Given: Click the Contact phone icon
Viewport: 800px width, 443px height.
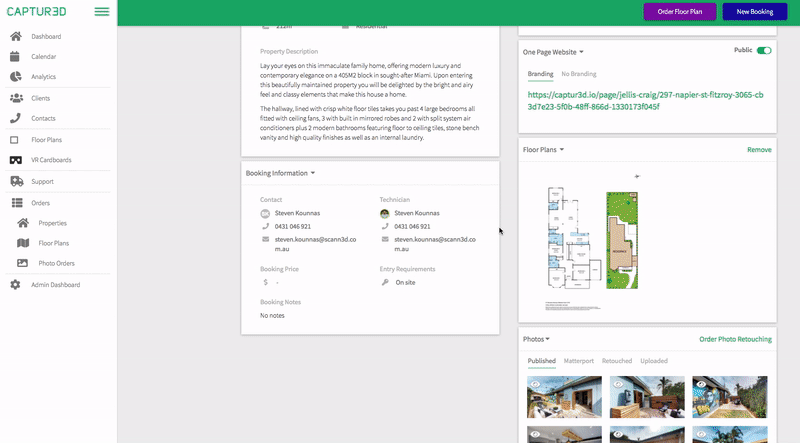Looking at the screenshot, I should tap(265, 226).
